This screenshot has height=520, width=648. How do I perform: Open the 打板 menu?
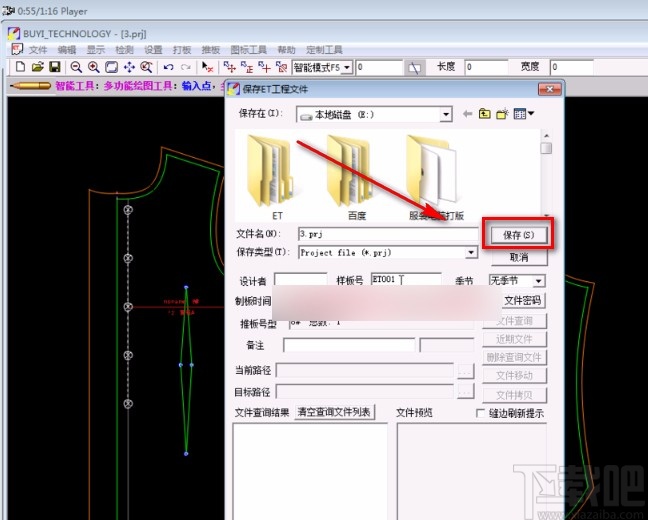pyautogui.click(x=182, y=50)
